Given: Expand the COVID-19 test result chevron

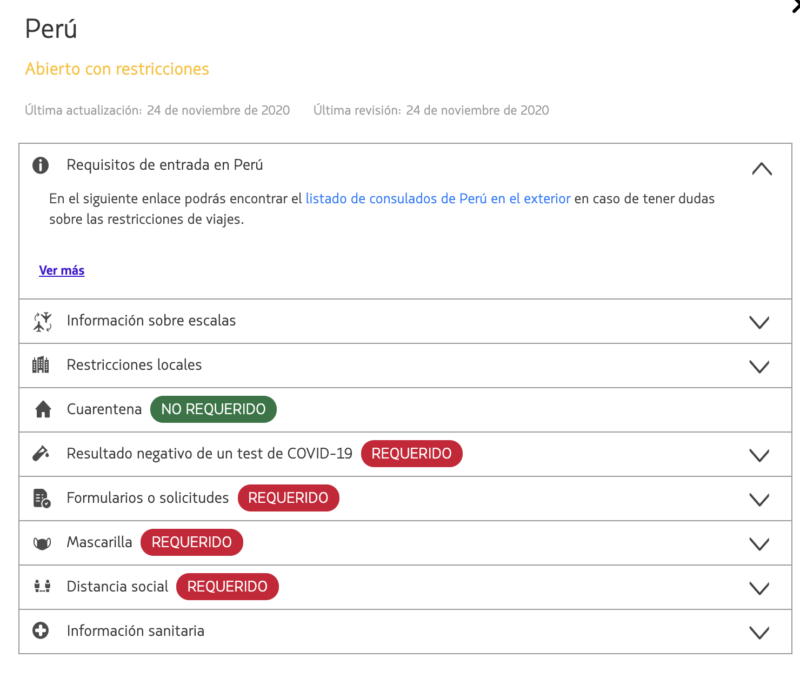Looking at the screenshot, I should [759, 455].
